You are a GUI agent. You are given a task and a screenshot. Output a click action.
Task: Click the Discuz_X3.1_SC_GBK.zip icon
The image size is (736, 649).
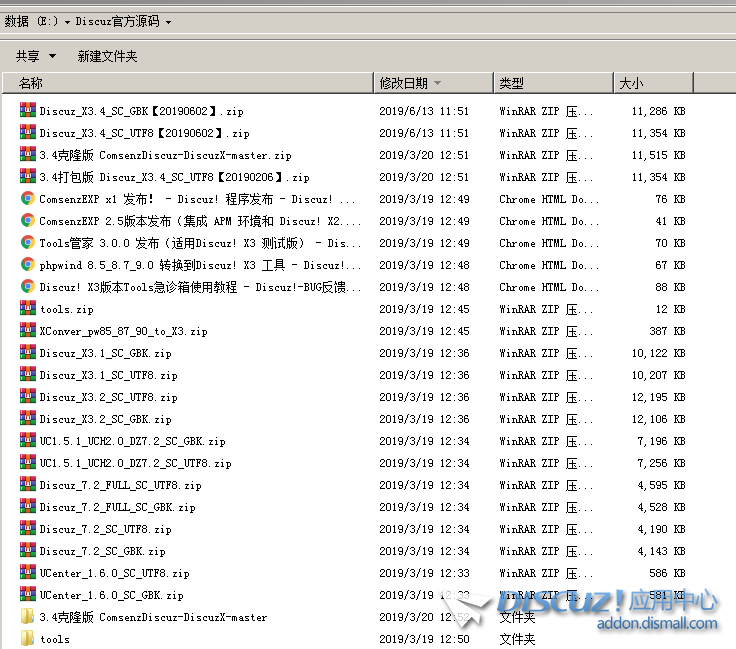[x=28, y=352]
